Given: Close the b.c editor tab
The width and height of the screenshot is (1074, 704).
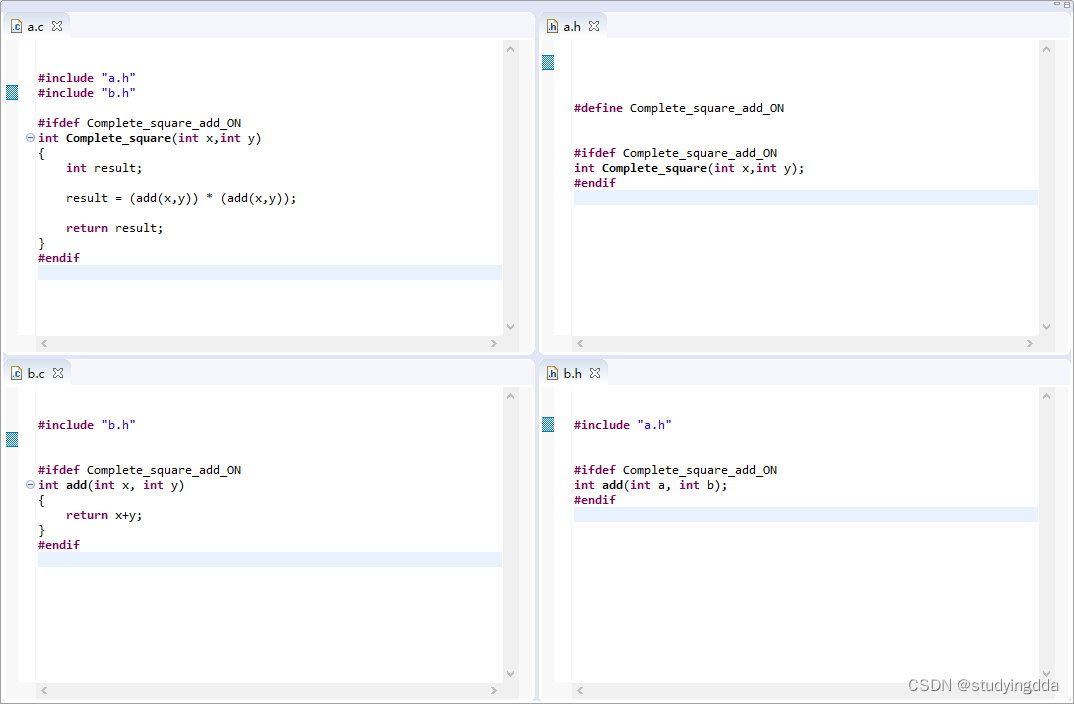Looking at the screenshot, I should coord(58,373).
